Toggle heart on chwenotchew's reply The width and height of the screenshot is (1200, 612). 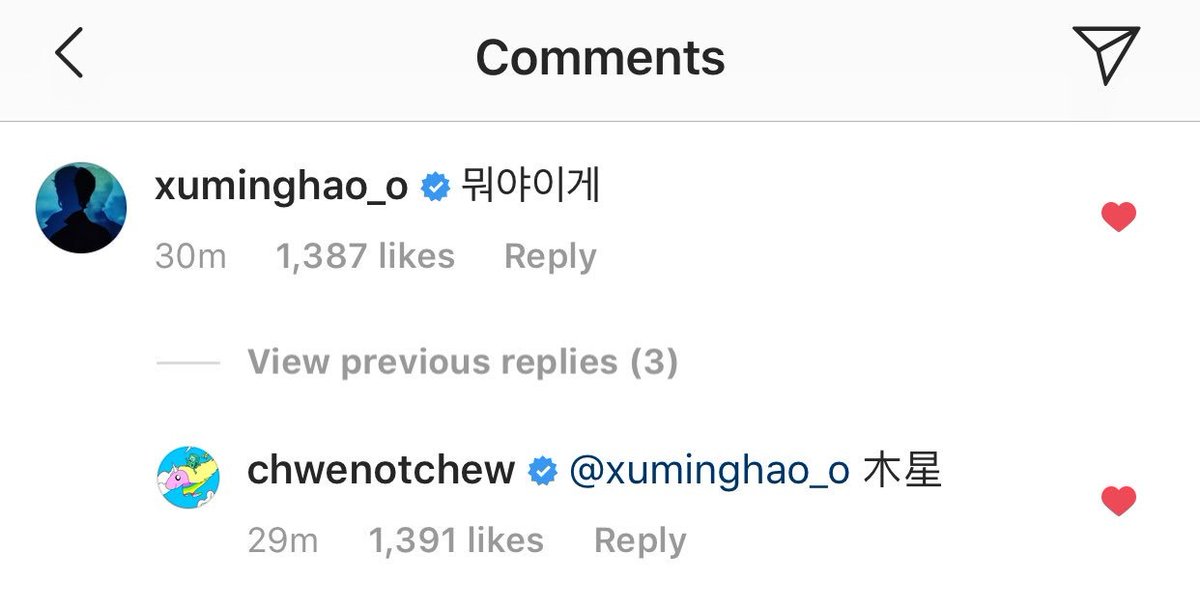click(1118, 500)
